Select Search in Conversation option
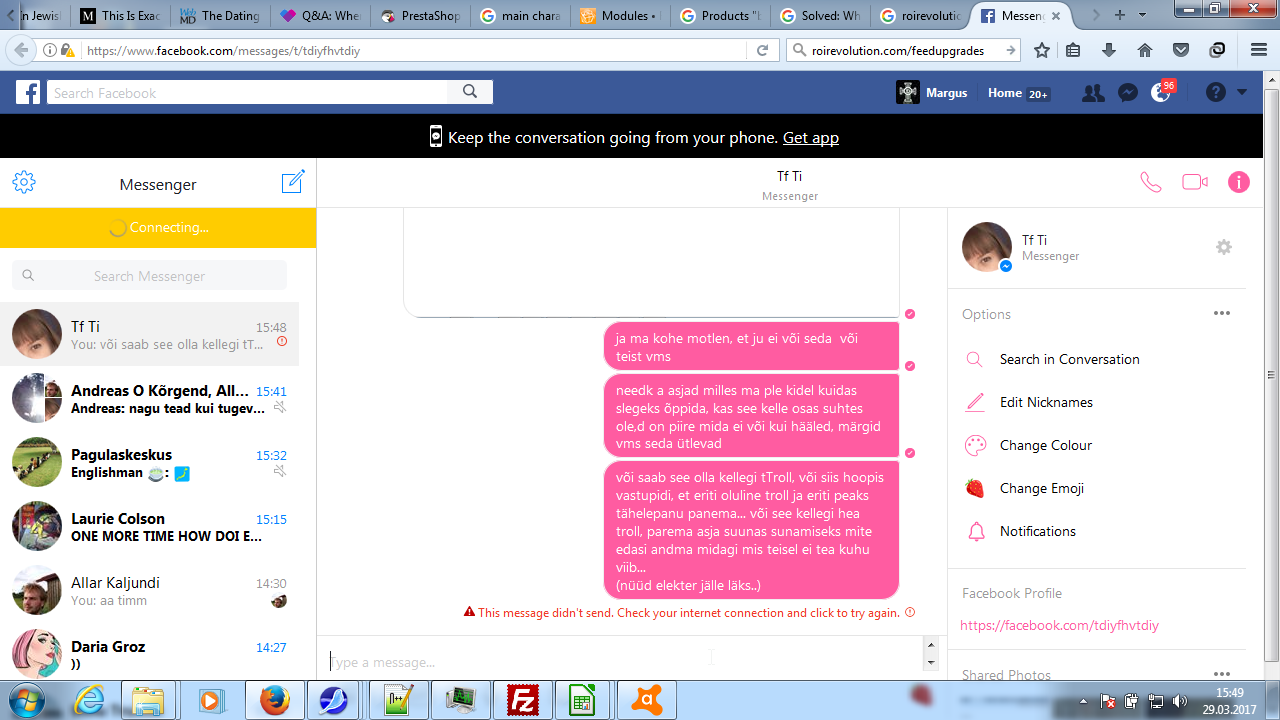The image size is (1280, 720). tap(1069, 359)
